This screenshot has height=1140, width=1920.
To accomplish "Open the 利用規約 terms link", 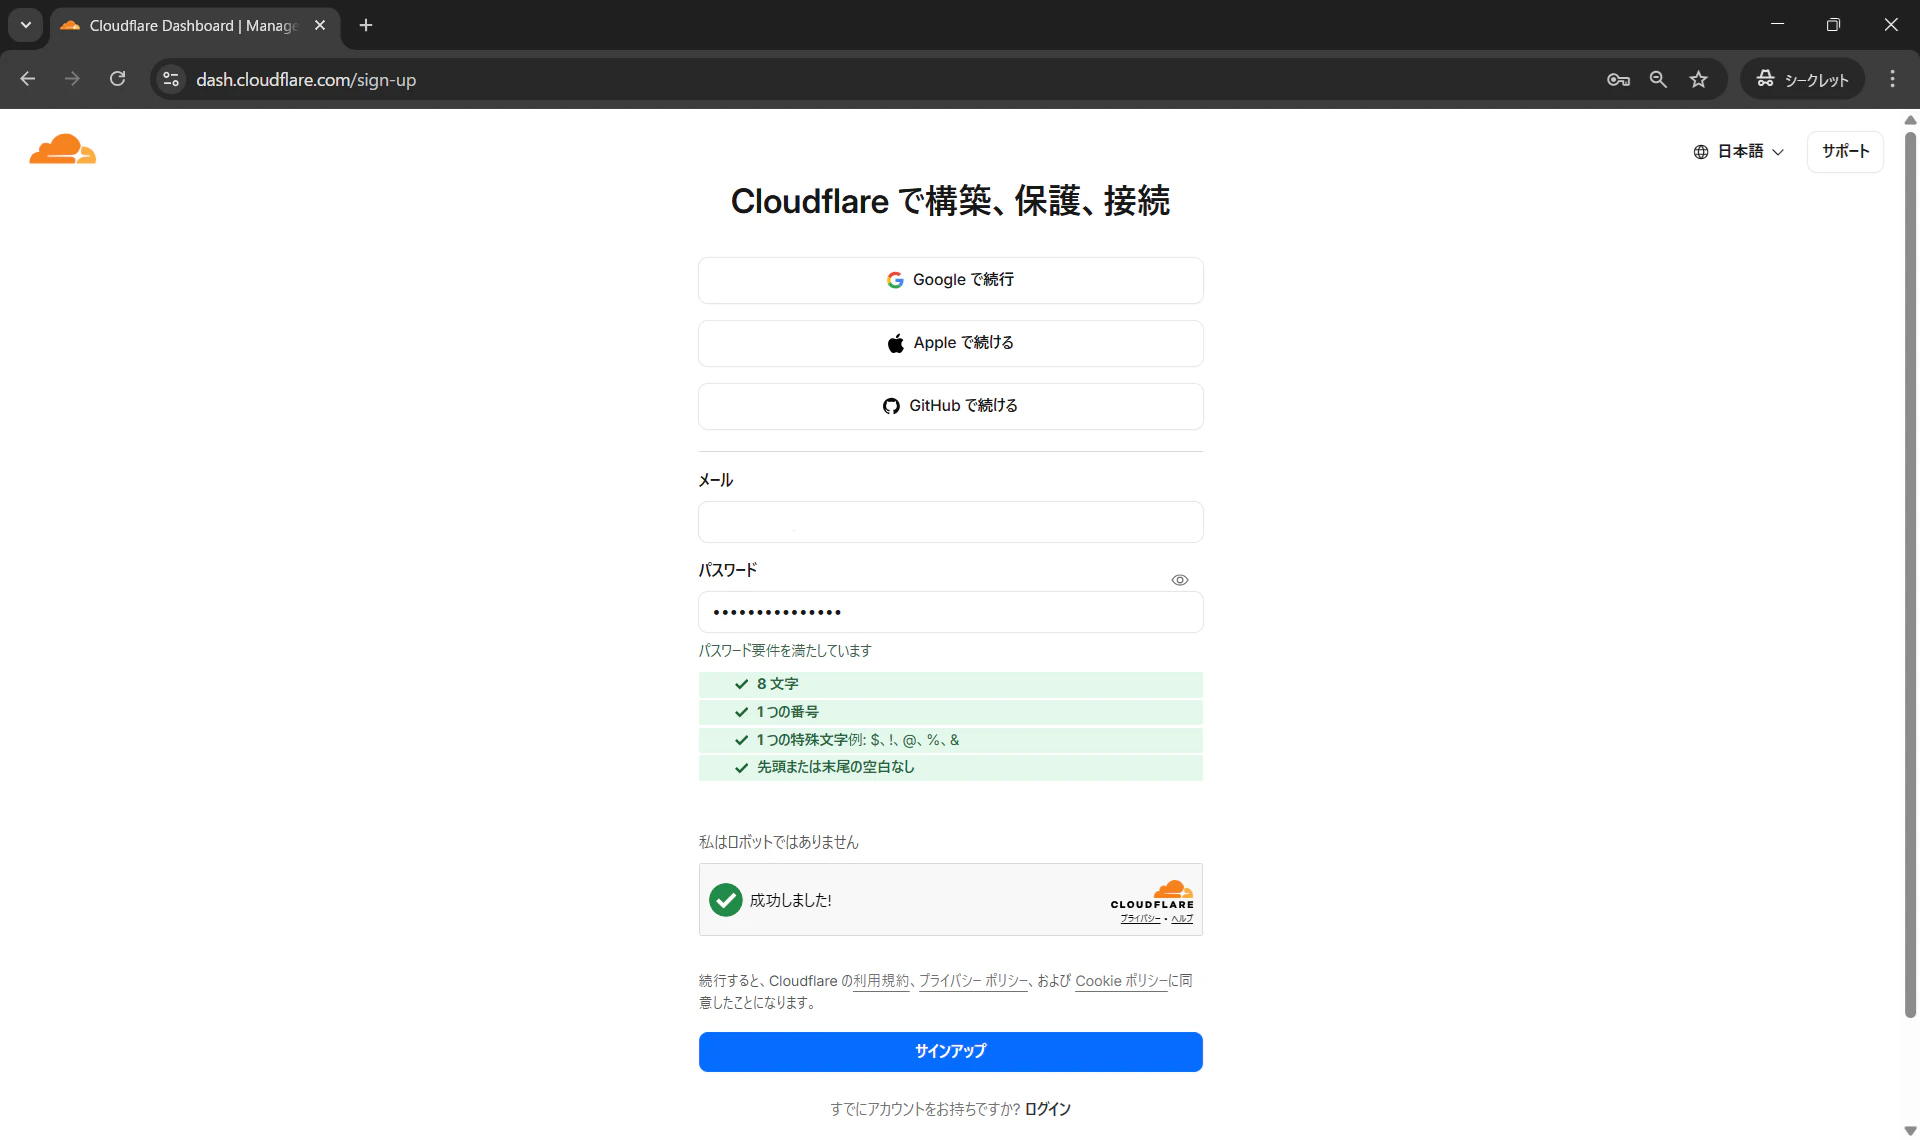I will point(881,981).
